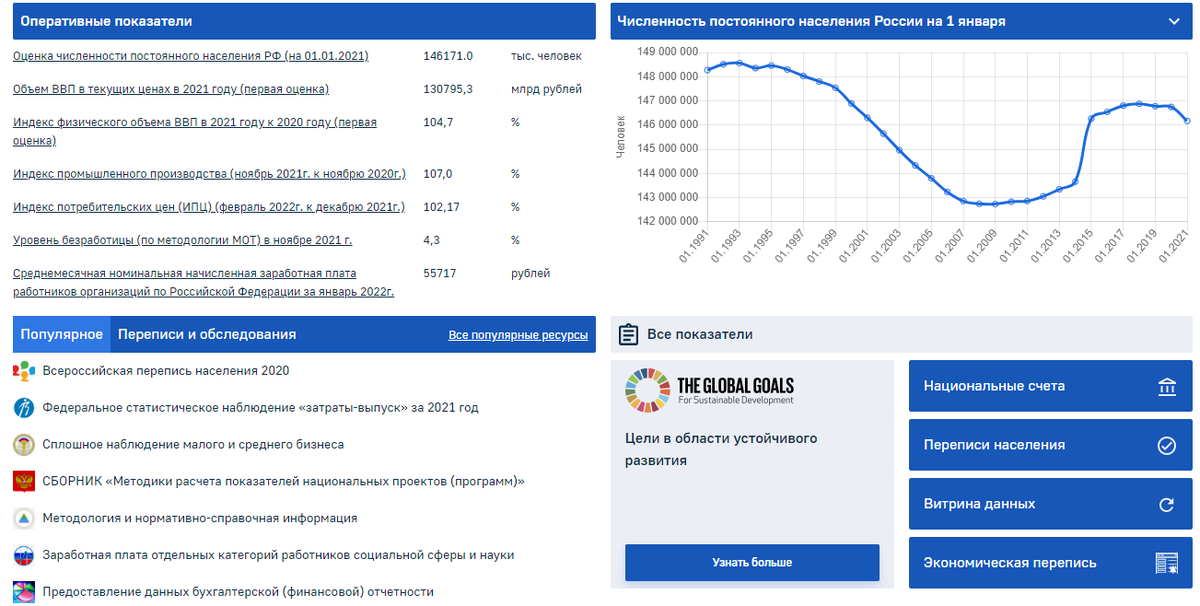The width and height of the screenshot is (1200, 606).
Task: Click the Методология и нормативно-справочная информация icon
Action: click(24, 519)
